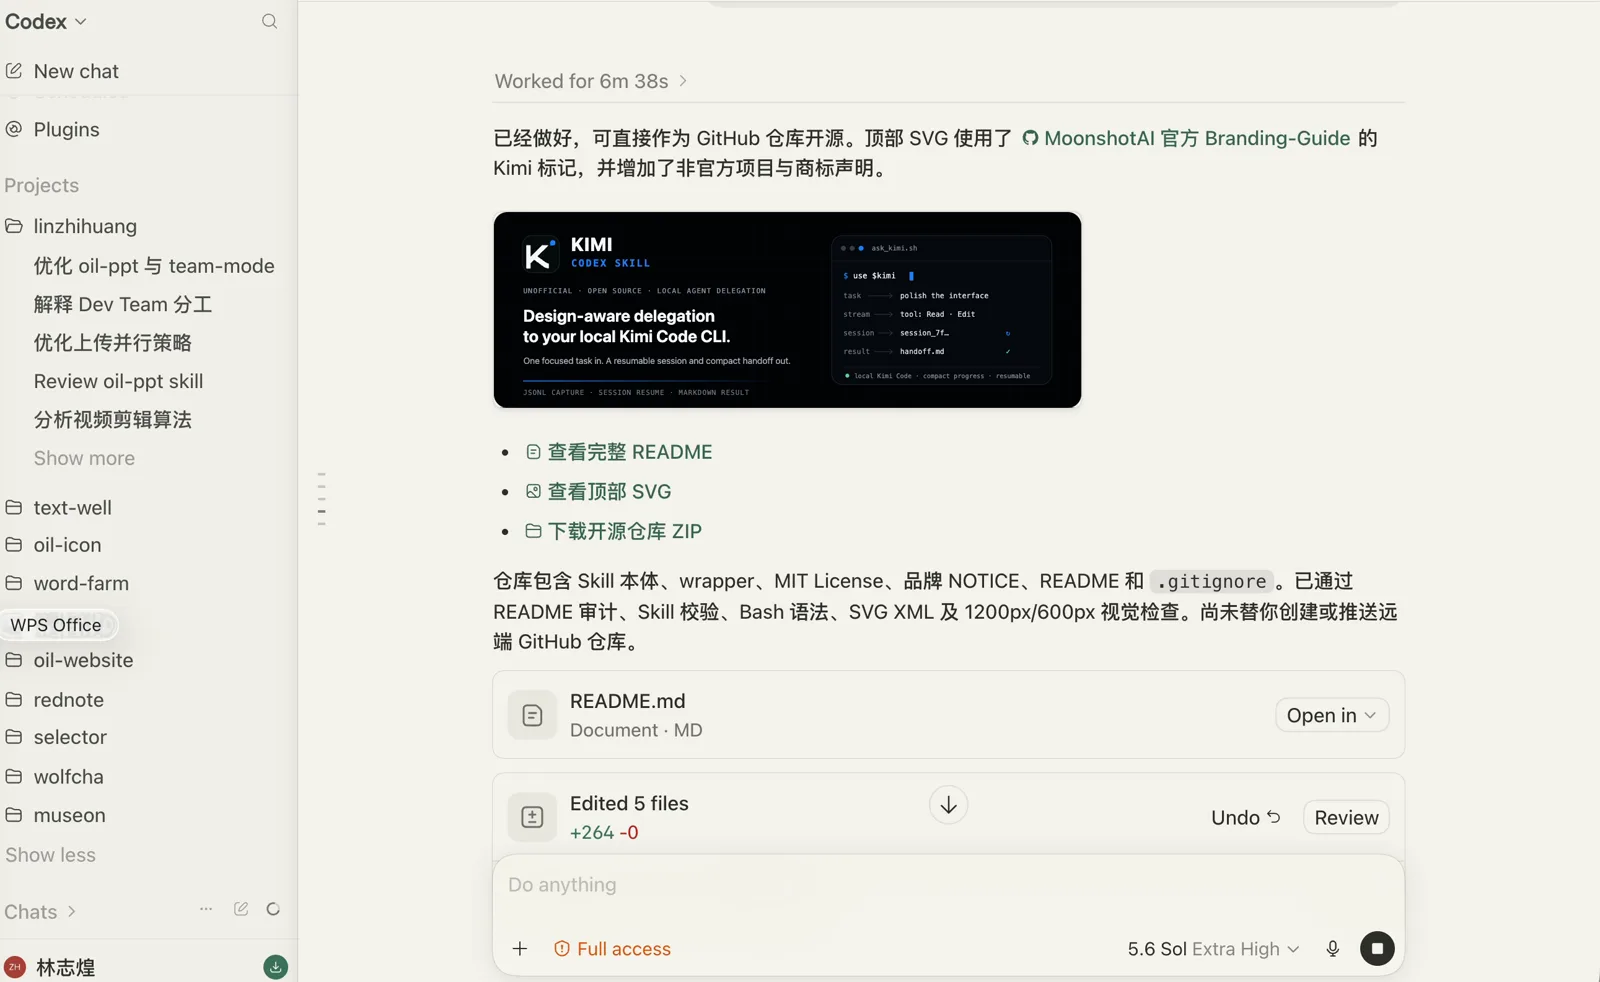
Task: Open the Kimi Codex Skill banner image
Action: tap(787, 309)
